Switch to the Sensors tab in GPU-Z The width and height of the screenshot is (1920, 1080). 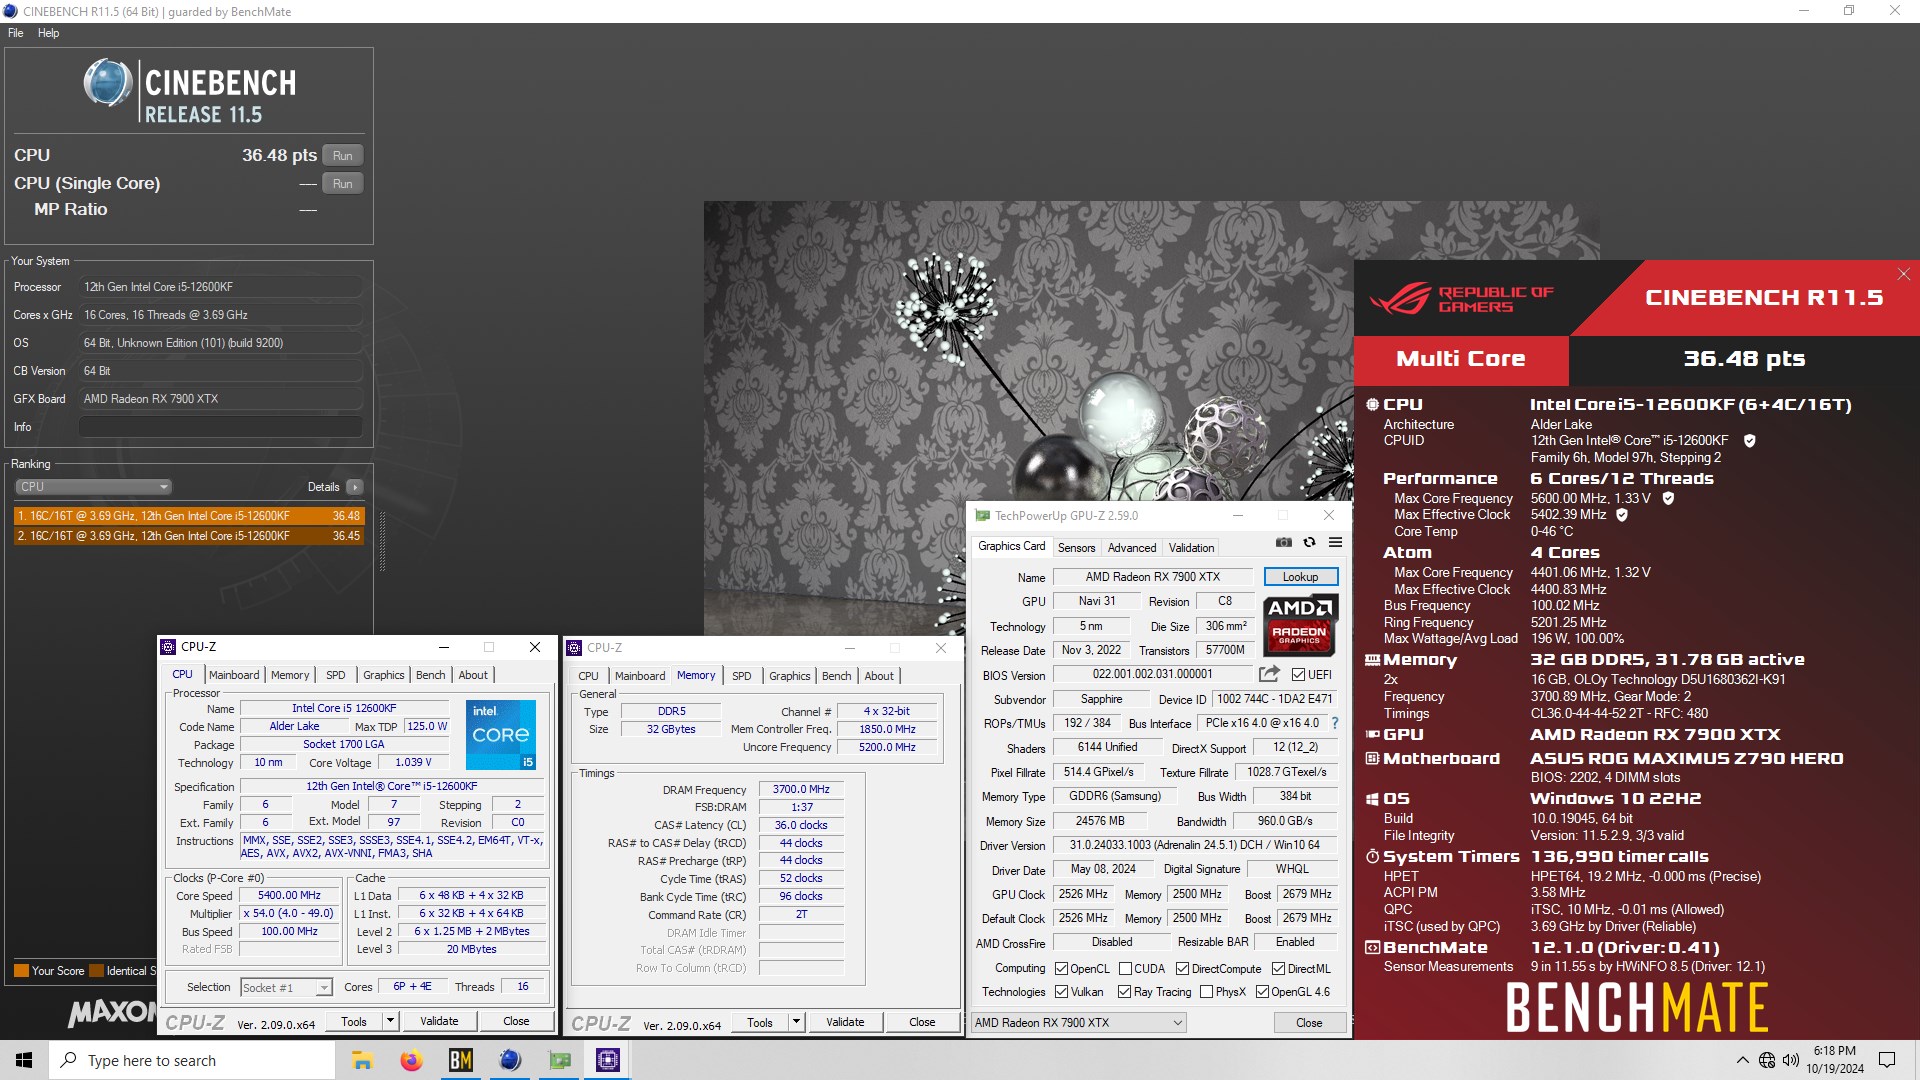coord(1076,548)
